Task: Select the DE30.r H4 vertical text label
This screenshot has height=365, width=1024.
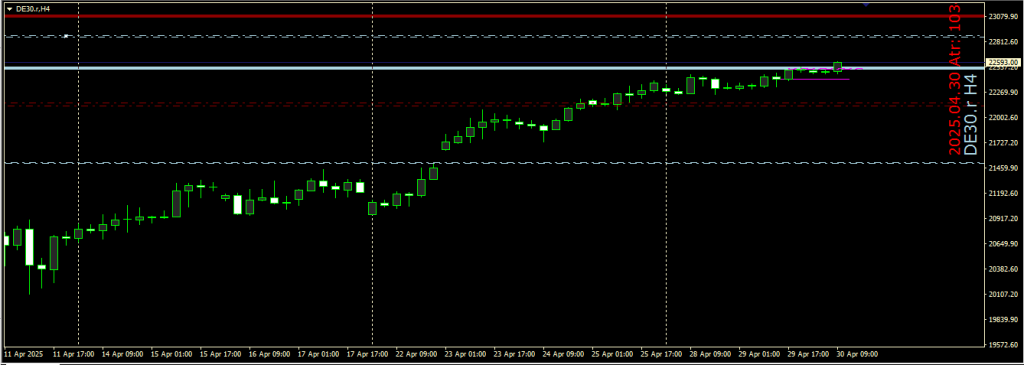Action: pos(972,114)
